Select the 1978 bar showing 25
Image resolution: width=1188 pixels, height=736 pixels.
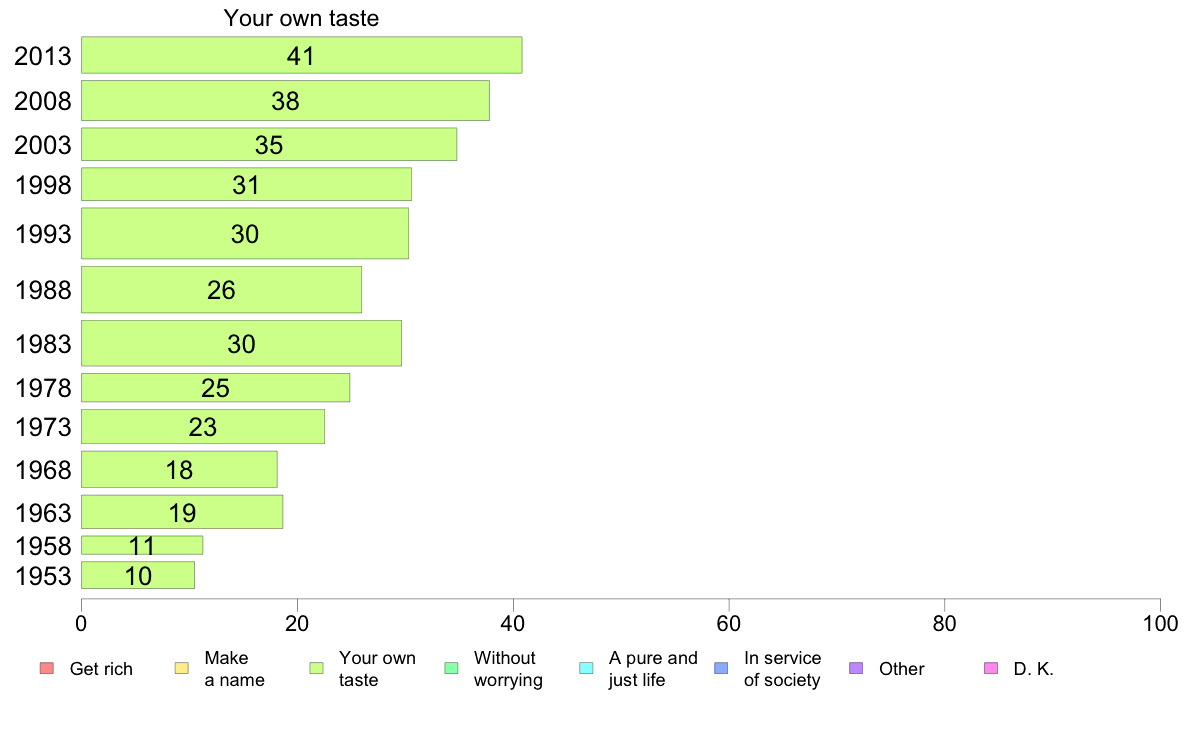click(215, 388)
